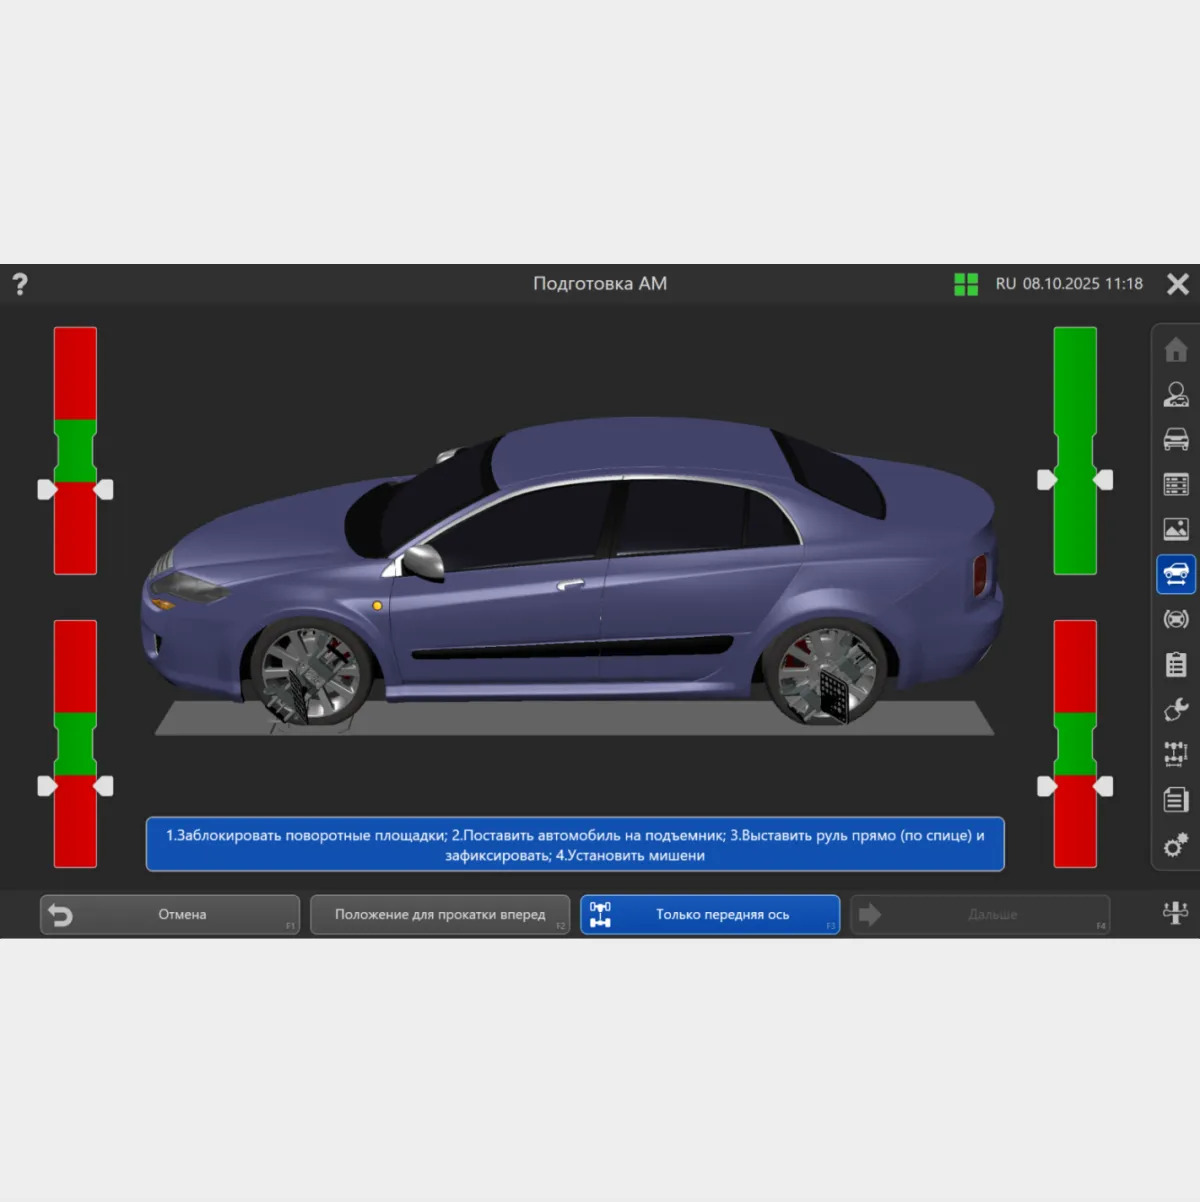Go to home screen icon in sidebar

coord(1176,349)
